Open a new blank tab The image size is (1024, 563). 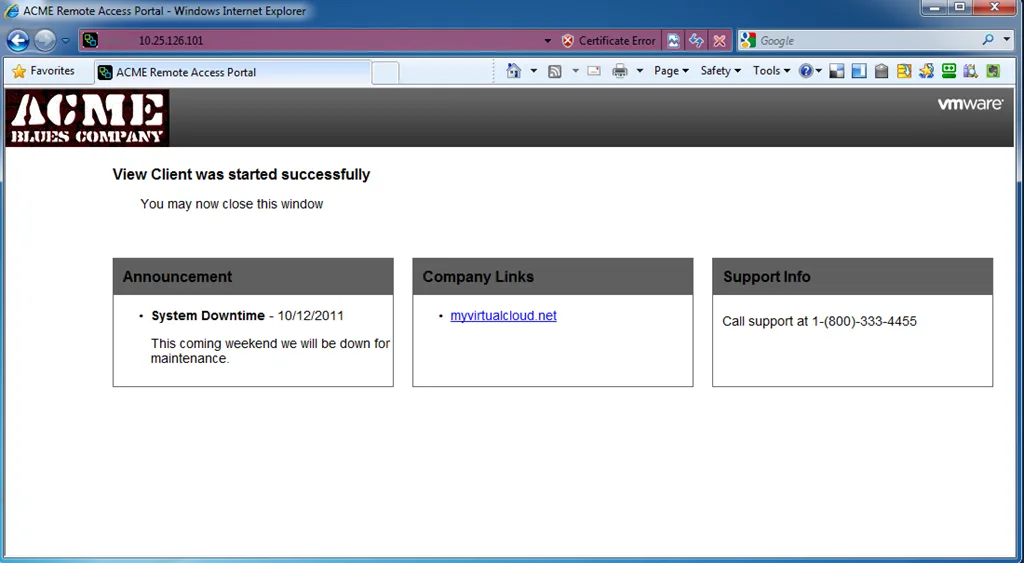385,72
